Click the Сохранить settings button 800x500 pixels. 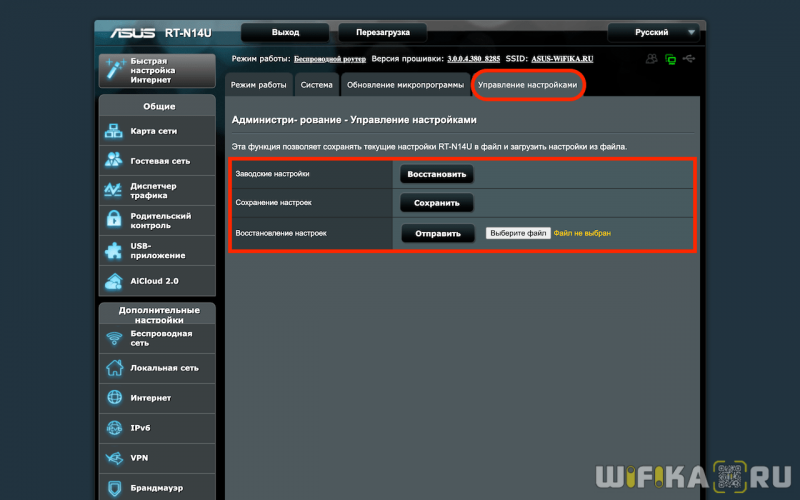(437, 203)
